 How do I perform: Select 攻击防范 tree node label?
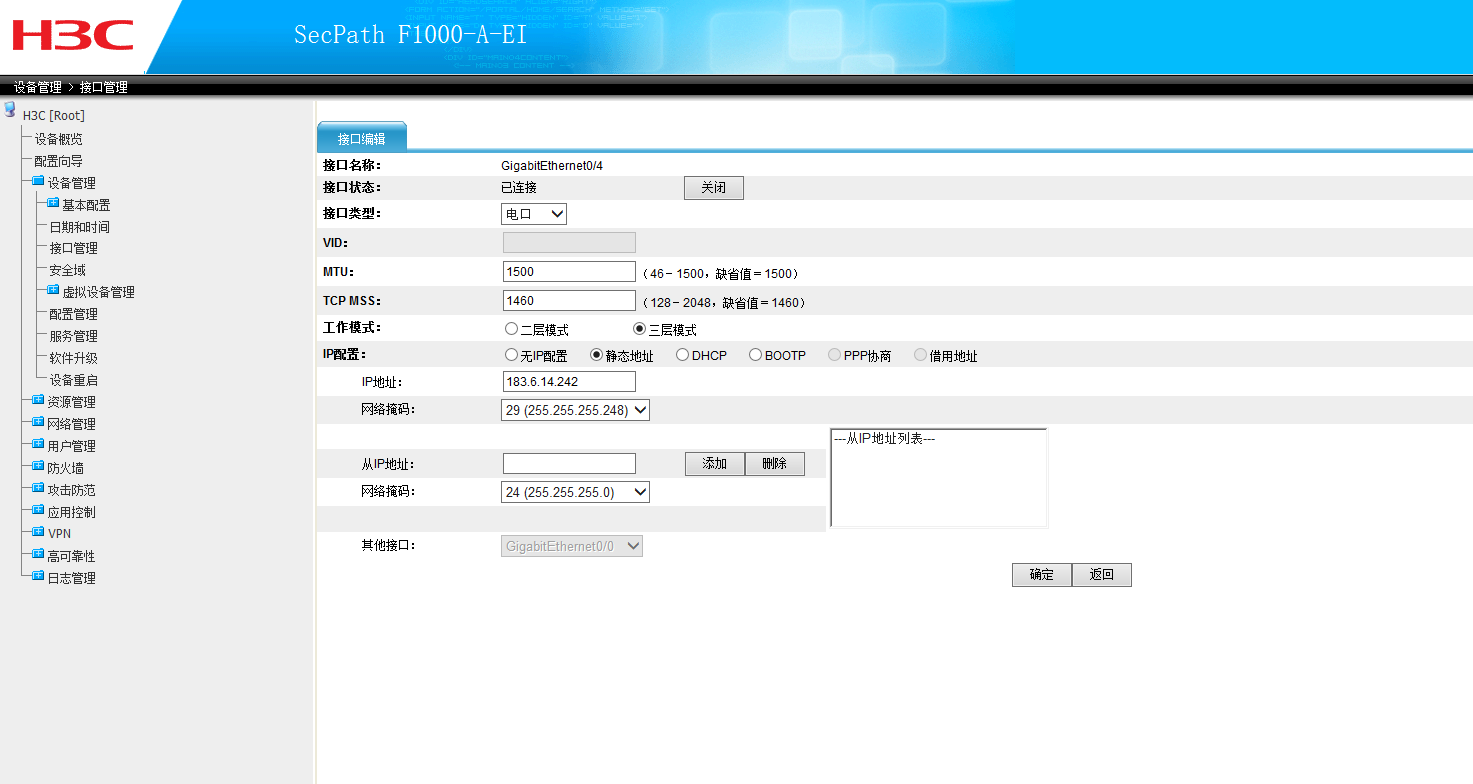pyautogui.click(x=72, y=490)
